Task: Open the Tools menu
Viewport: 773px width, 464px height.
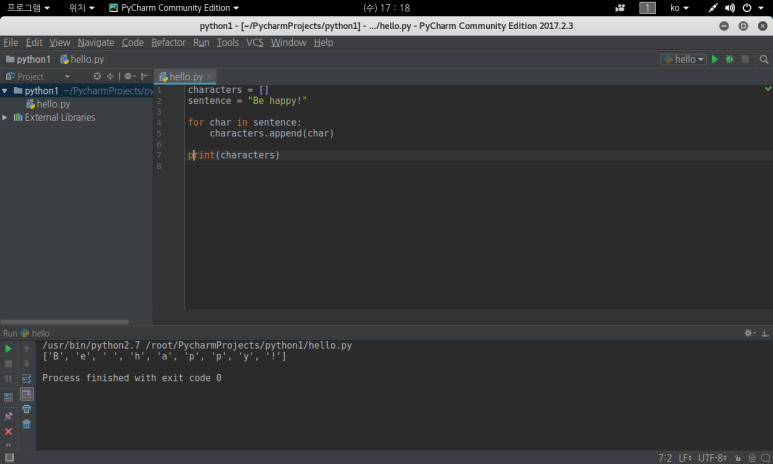Action: click(228, 42)
